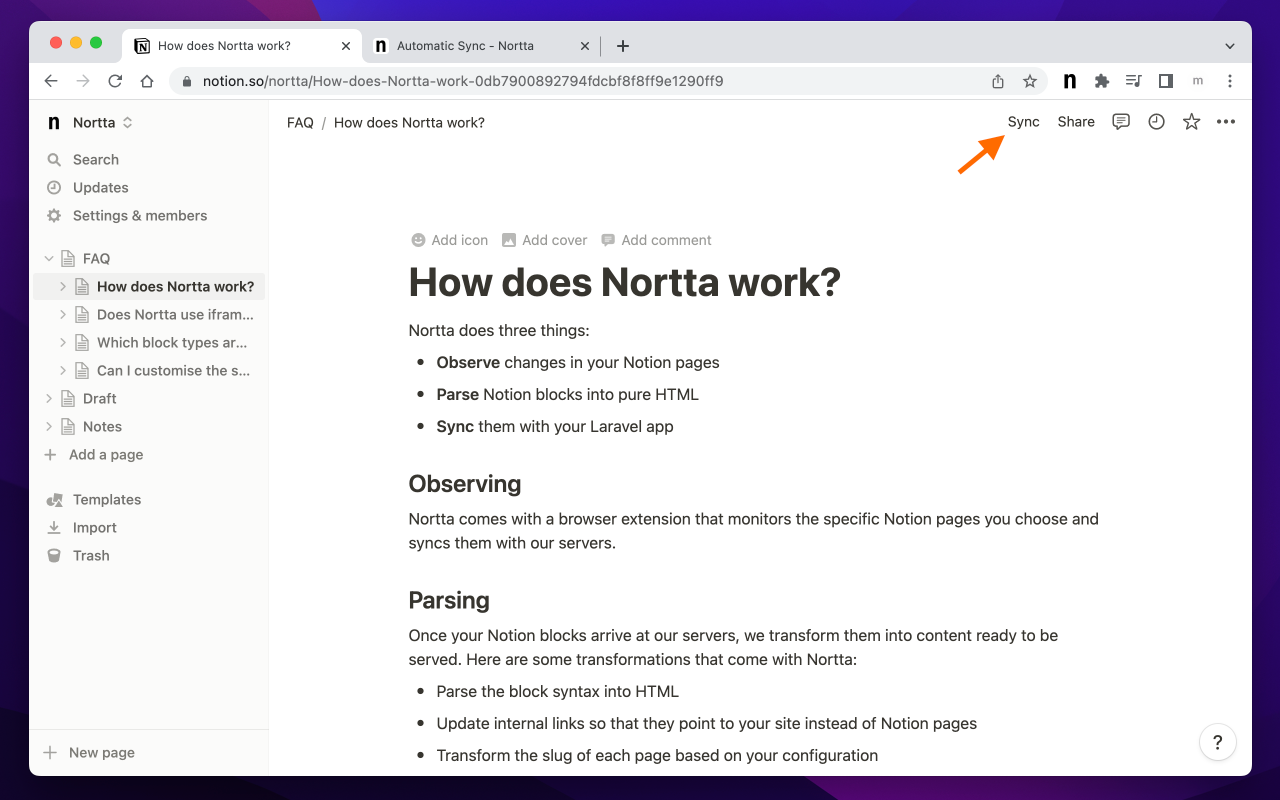
Task: Click Add comment above the title
Action: click(x=656, y=240)
